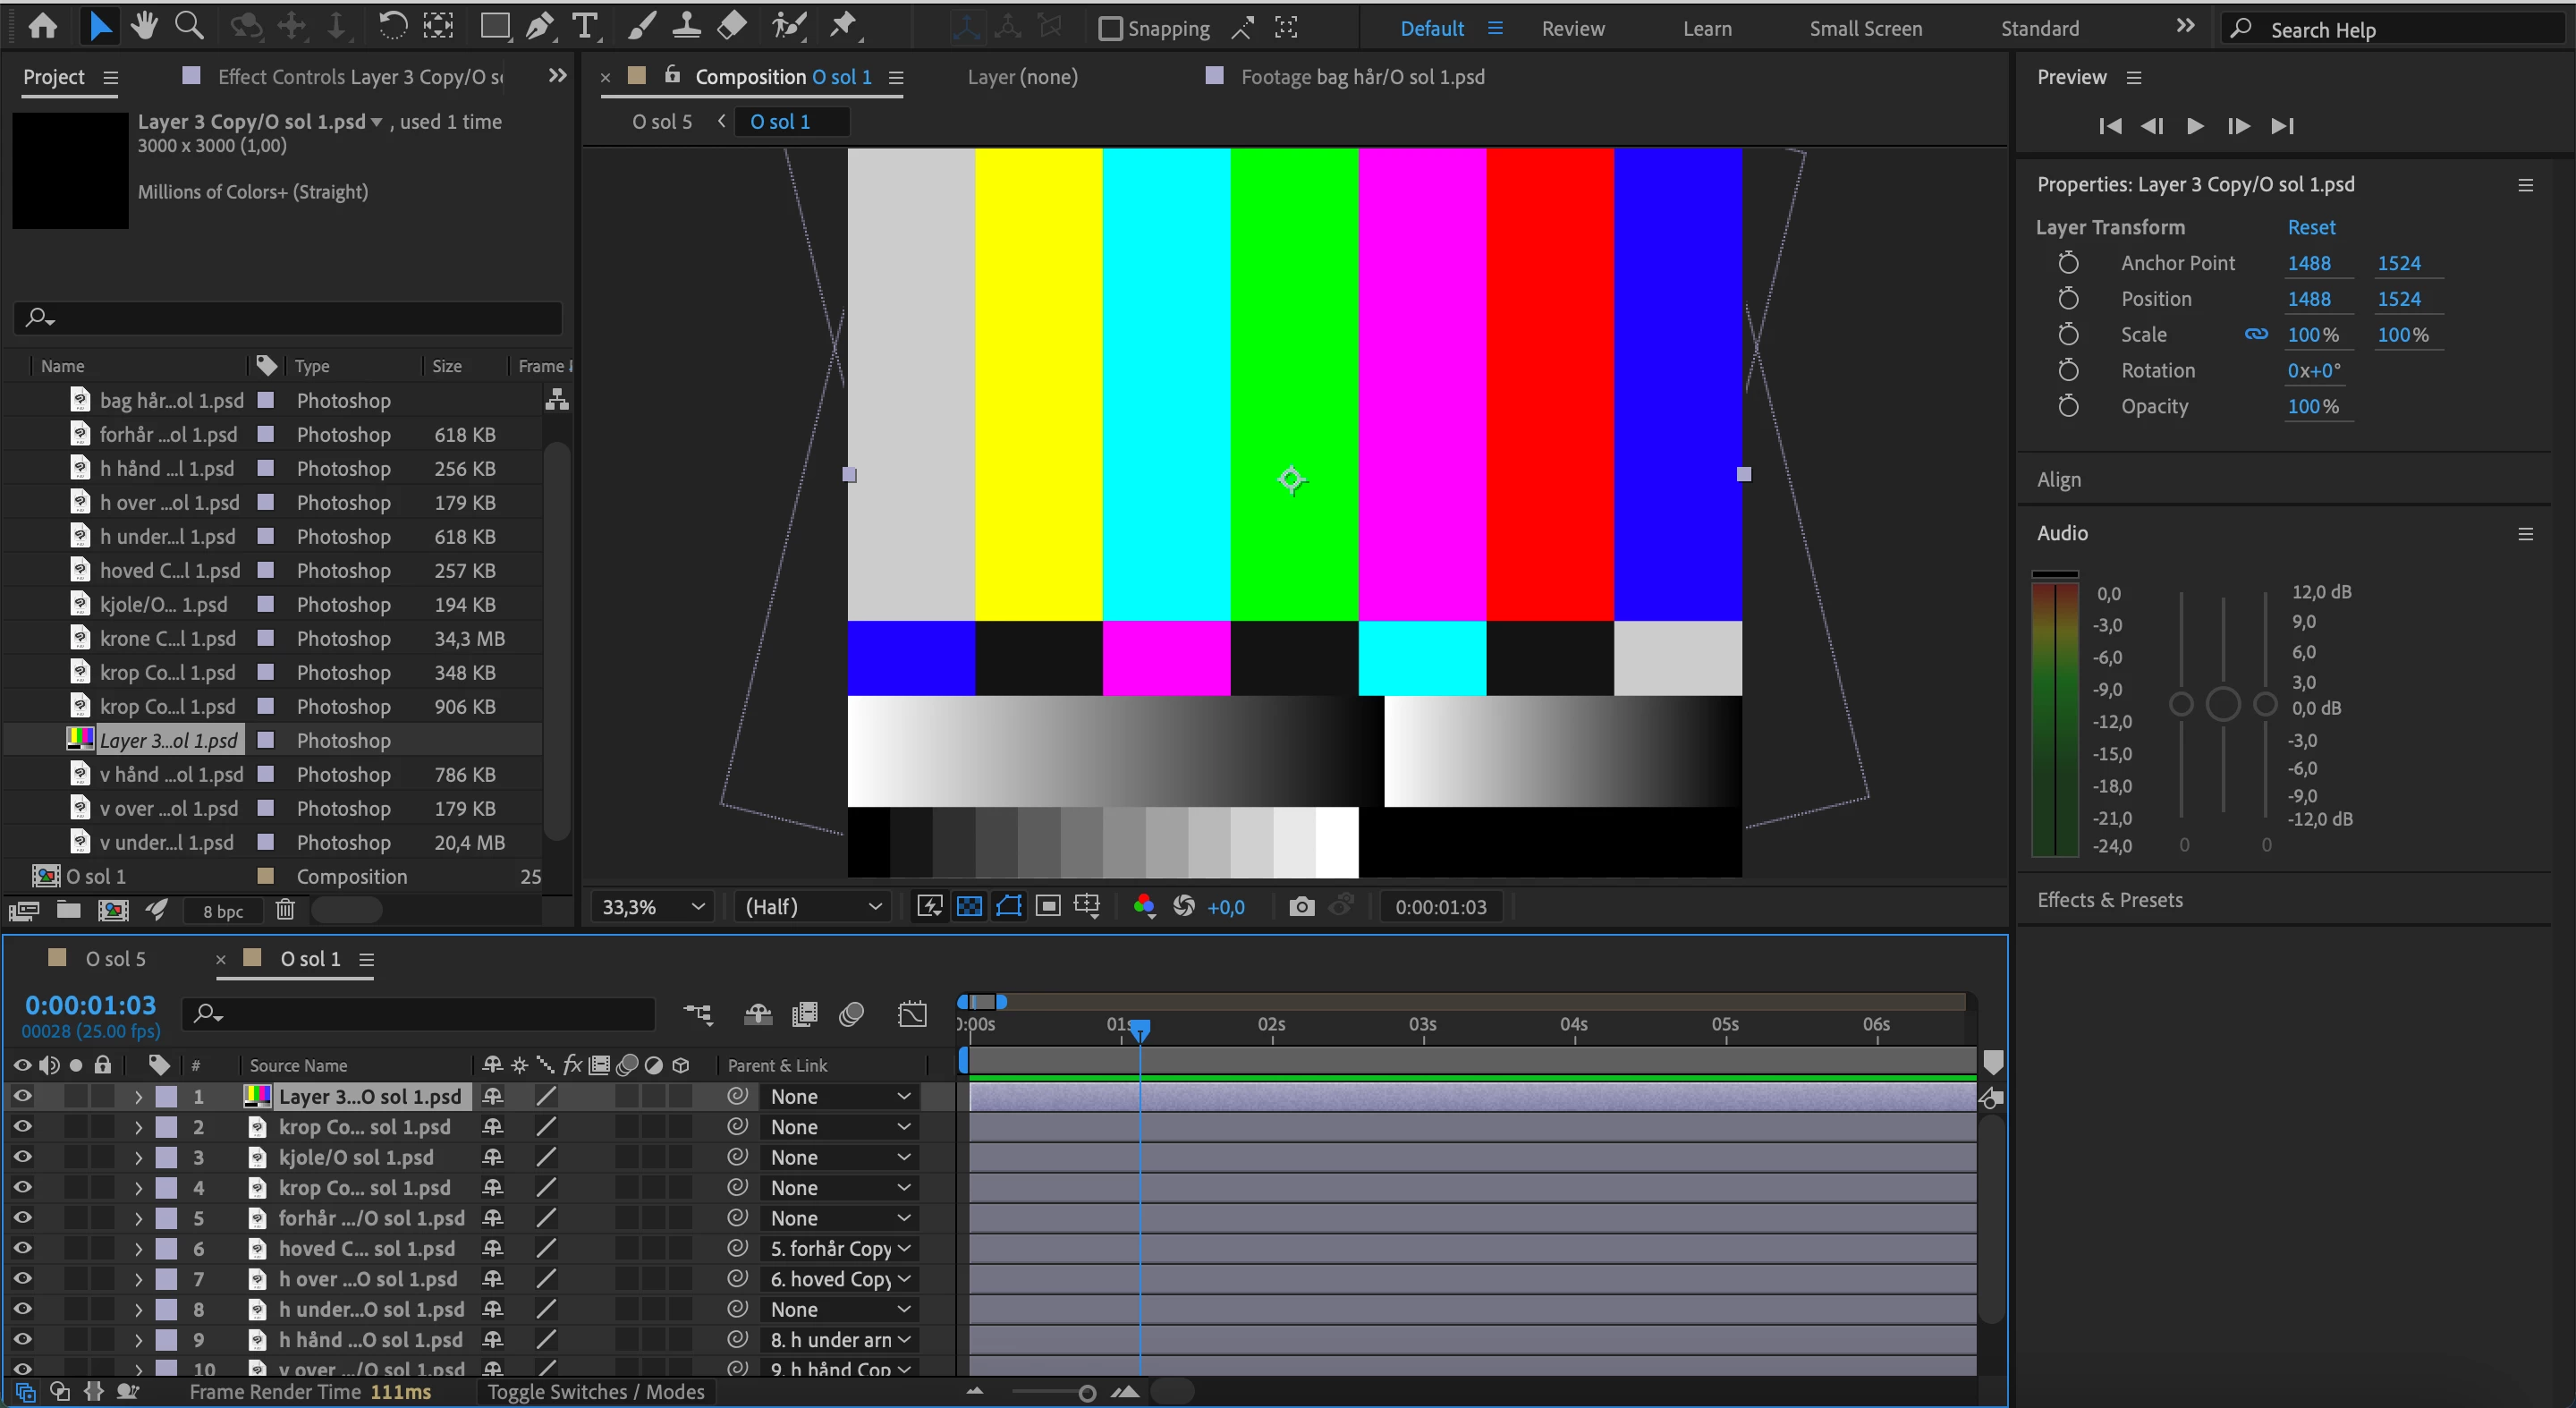Toggle the transparency grid button
The height and width of the screenshot is (1408, 2576).
coord(969,907)
